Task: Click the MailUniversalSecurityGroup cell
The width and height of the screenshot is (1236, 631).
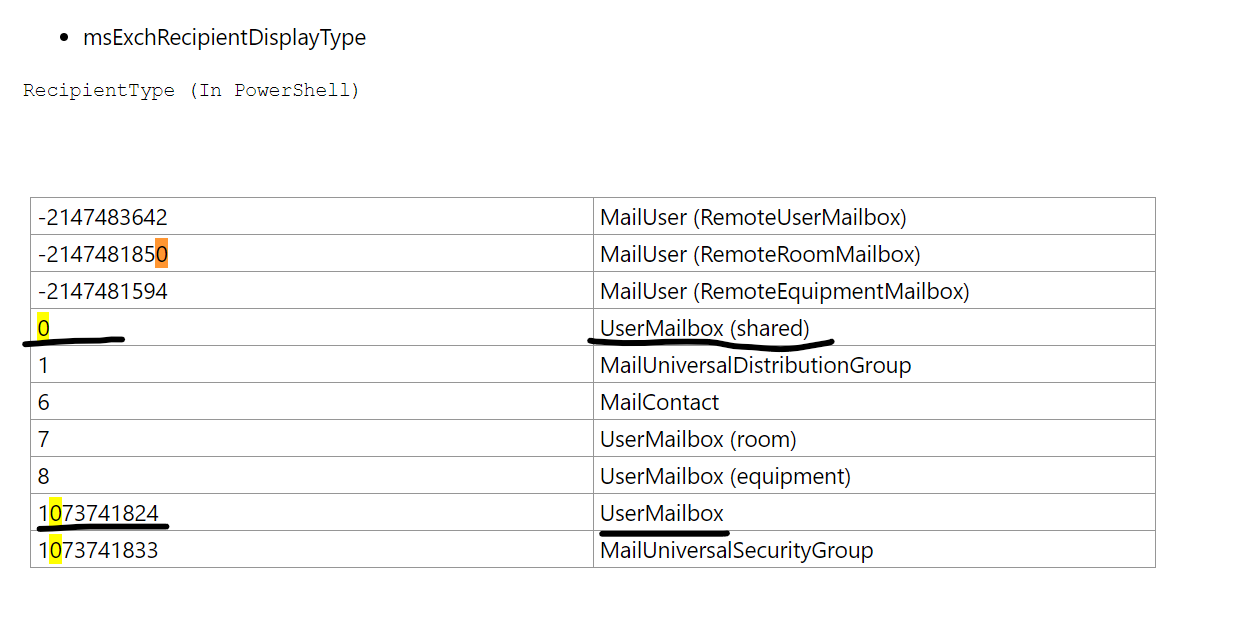Action: coord(874,550)
